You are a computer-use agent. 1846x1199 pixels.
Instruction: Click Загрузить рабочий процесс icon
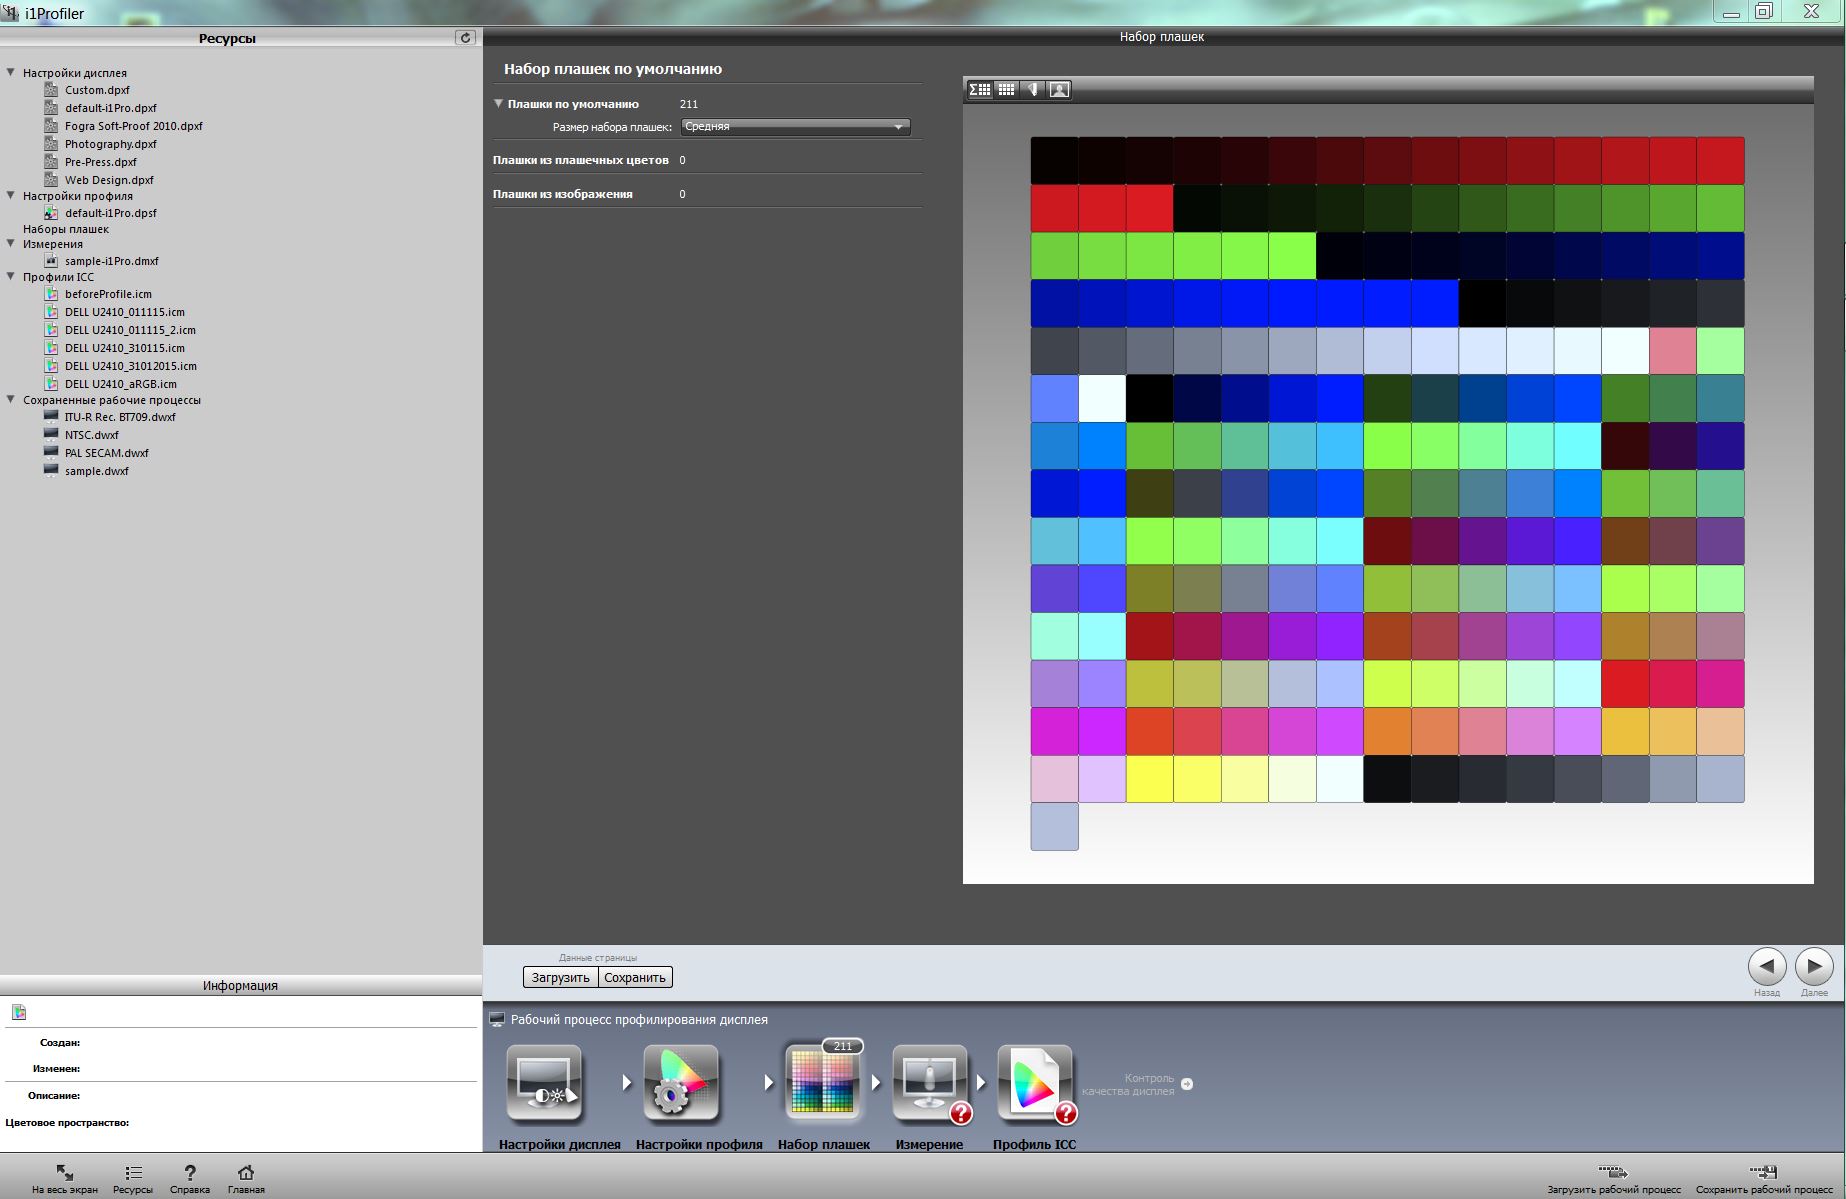tap(1613, 1173)
